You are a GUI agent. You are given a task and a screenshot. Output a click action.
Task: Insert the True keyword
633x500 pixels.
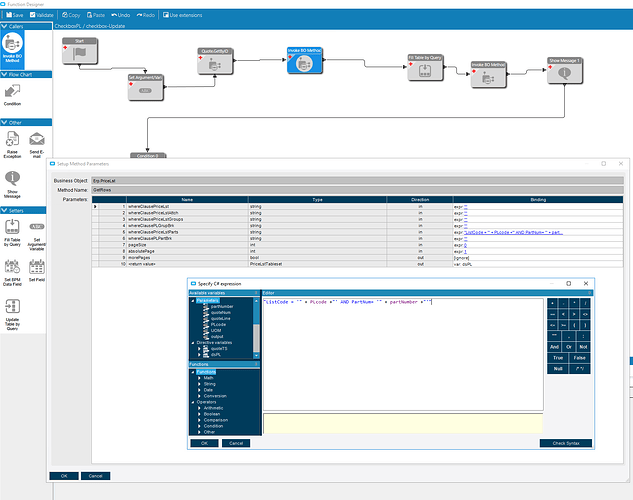pos(558,358)
